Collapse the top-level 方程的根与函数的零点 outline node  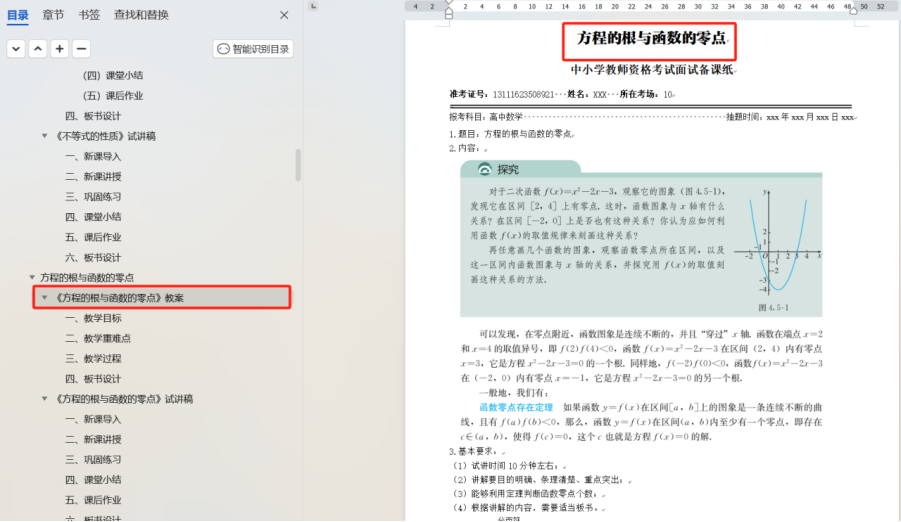point(31,277)
